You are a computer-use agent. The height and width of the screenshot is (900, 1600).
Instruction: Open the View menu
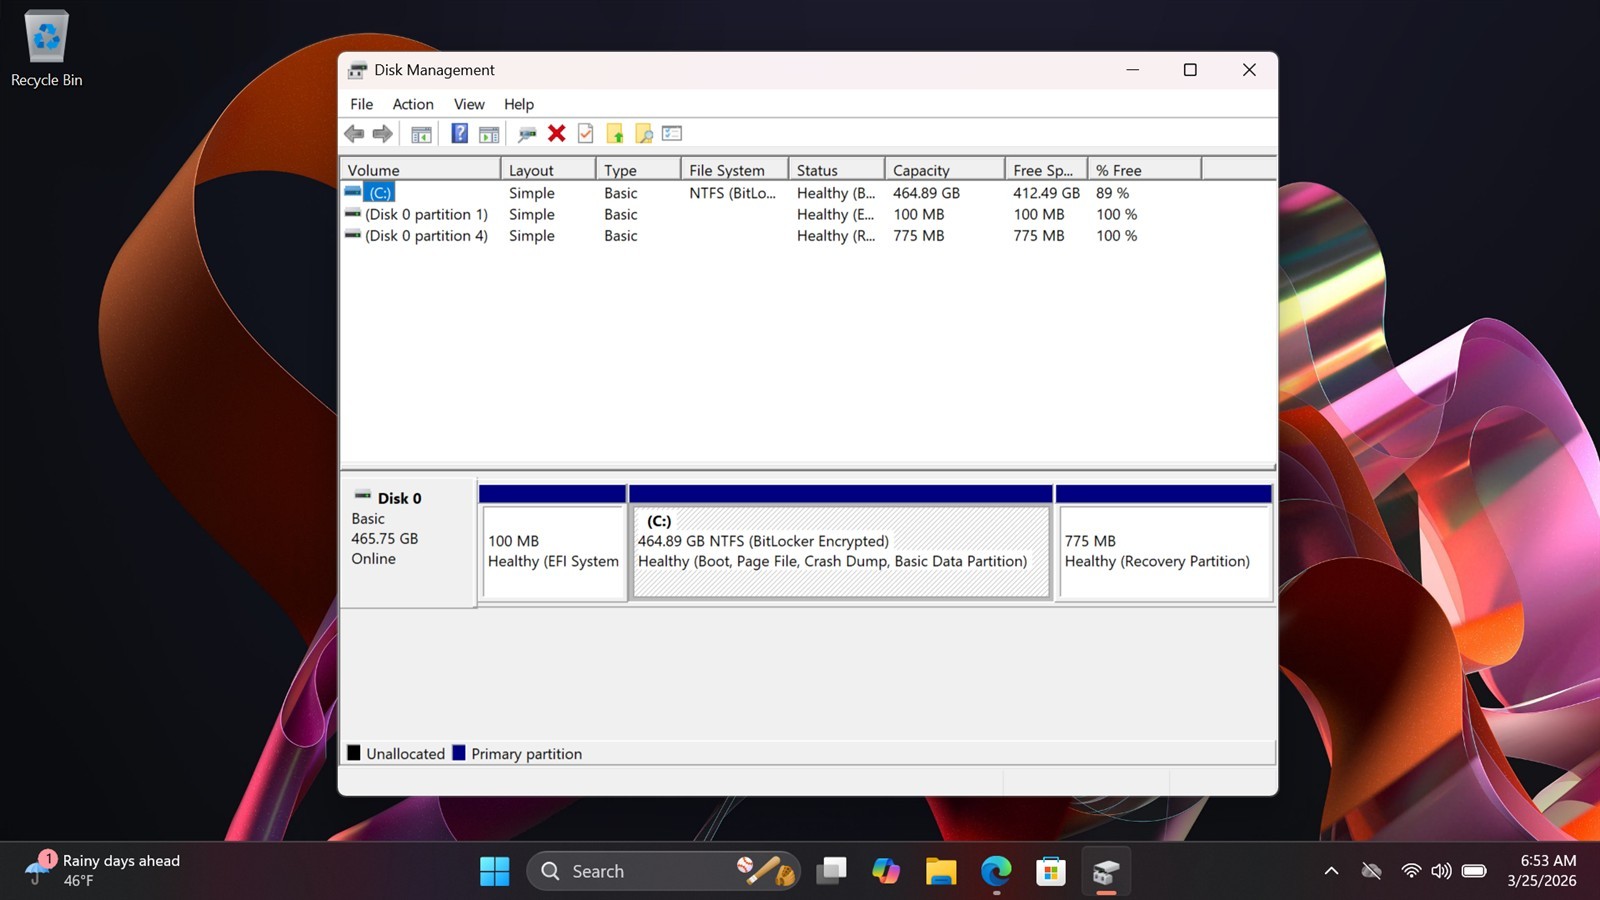point(469,104)
